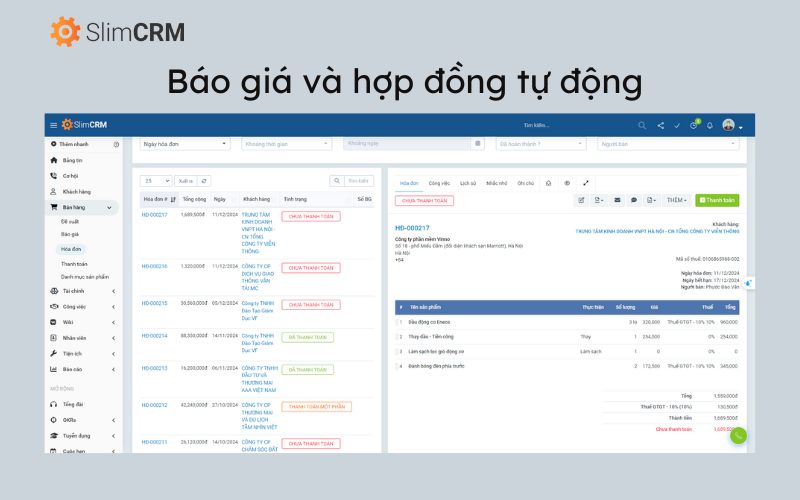Click the comment speech bubble button
The height and width of the screenshot is (500, 800).
point(634,201)
